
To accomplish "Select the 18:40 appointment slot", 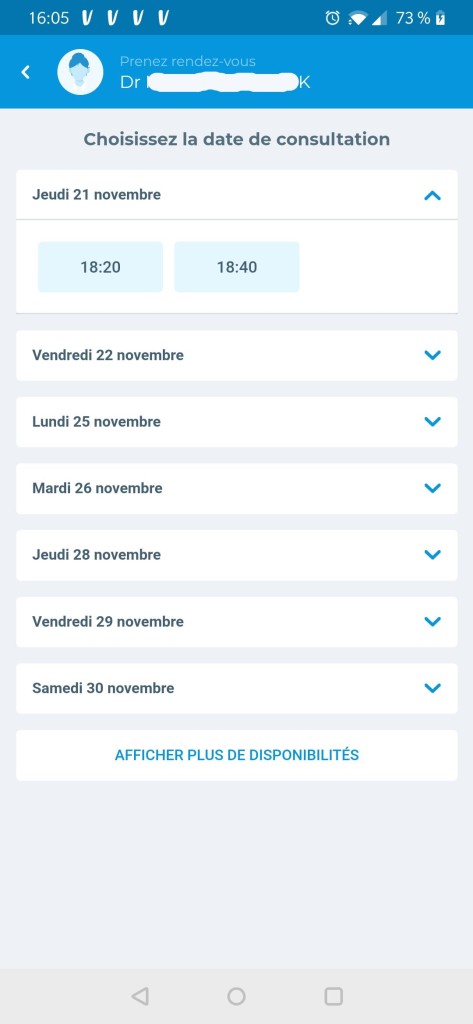I will pyautogui.click(x=236, y=266).
